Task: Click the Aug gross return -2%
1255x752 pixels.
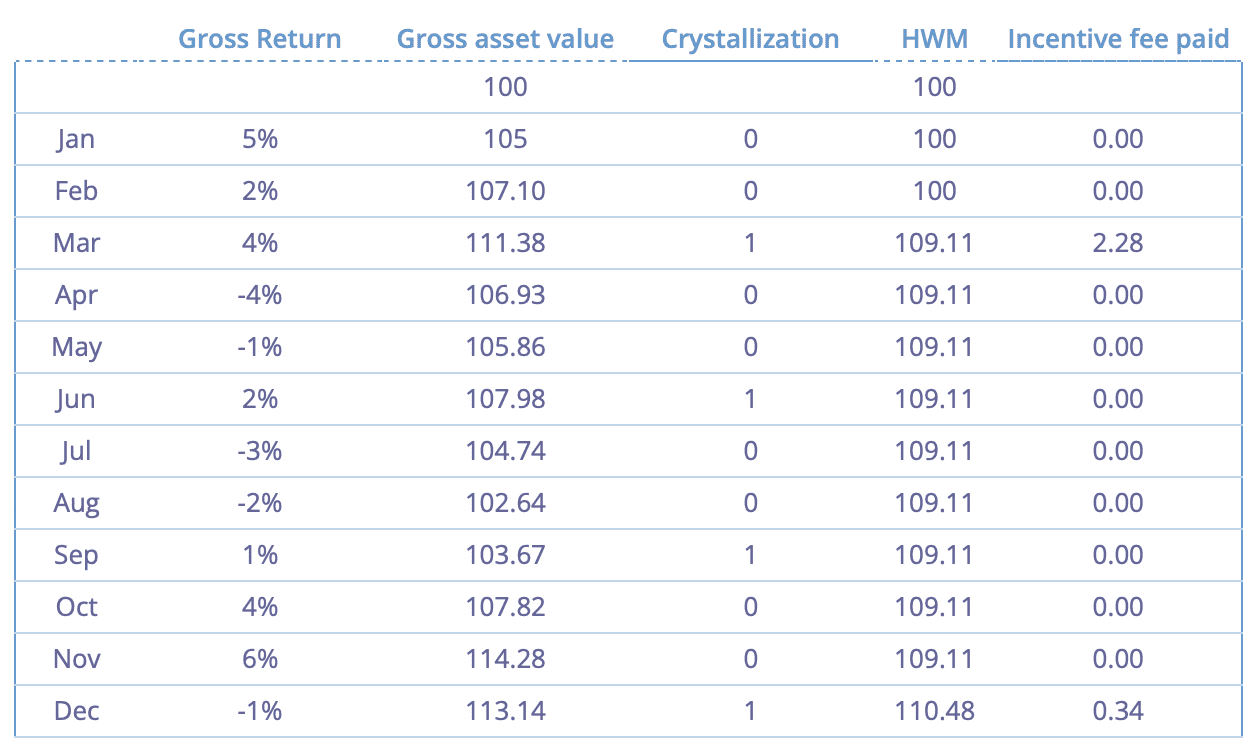Action: point(259,503)
